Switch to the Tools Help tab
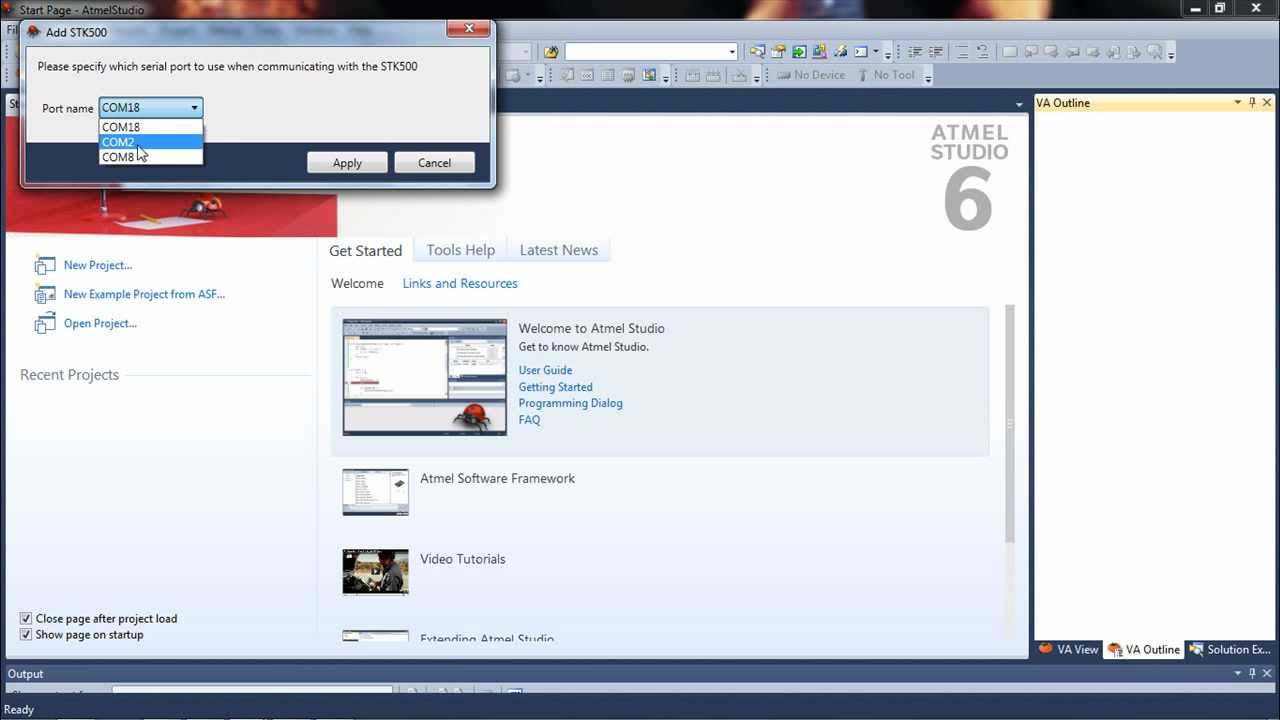1280x720 pixels. point(460,250)
